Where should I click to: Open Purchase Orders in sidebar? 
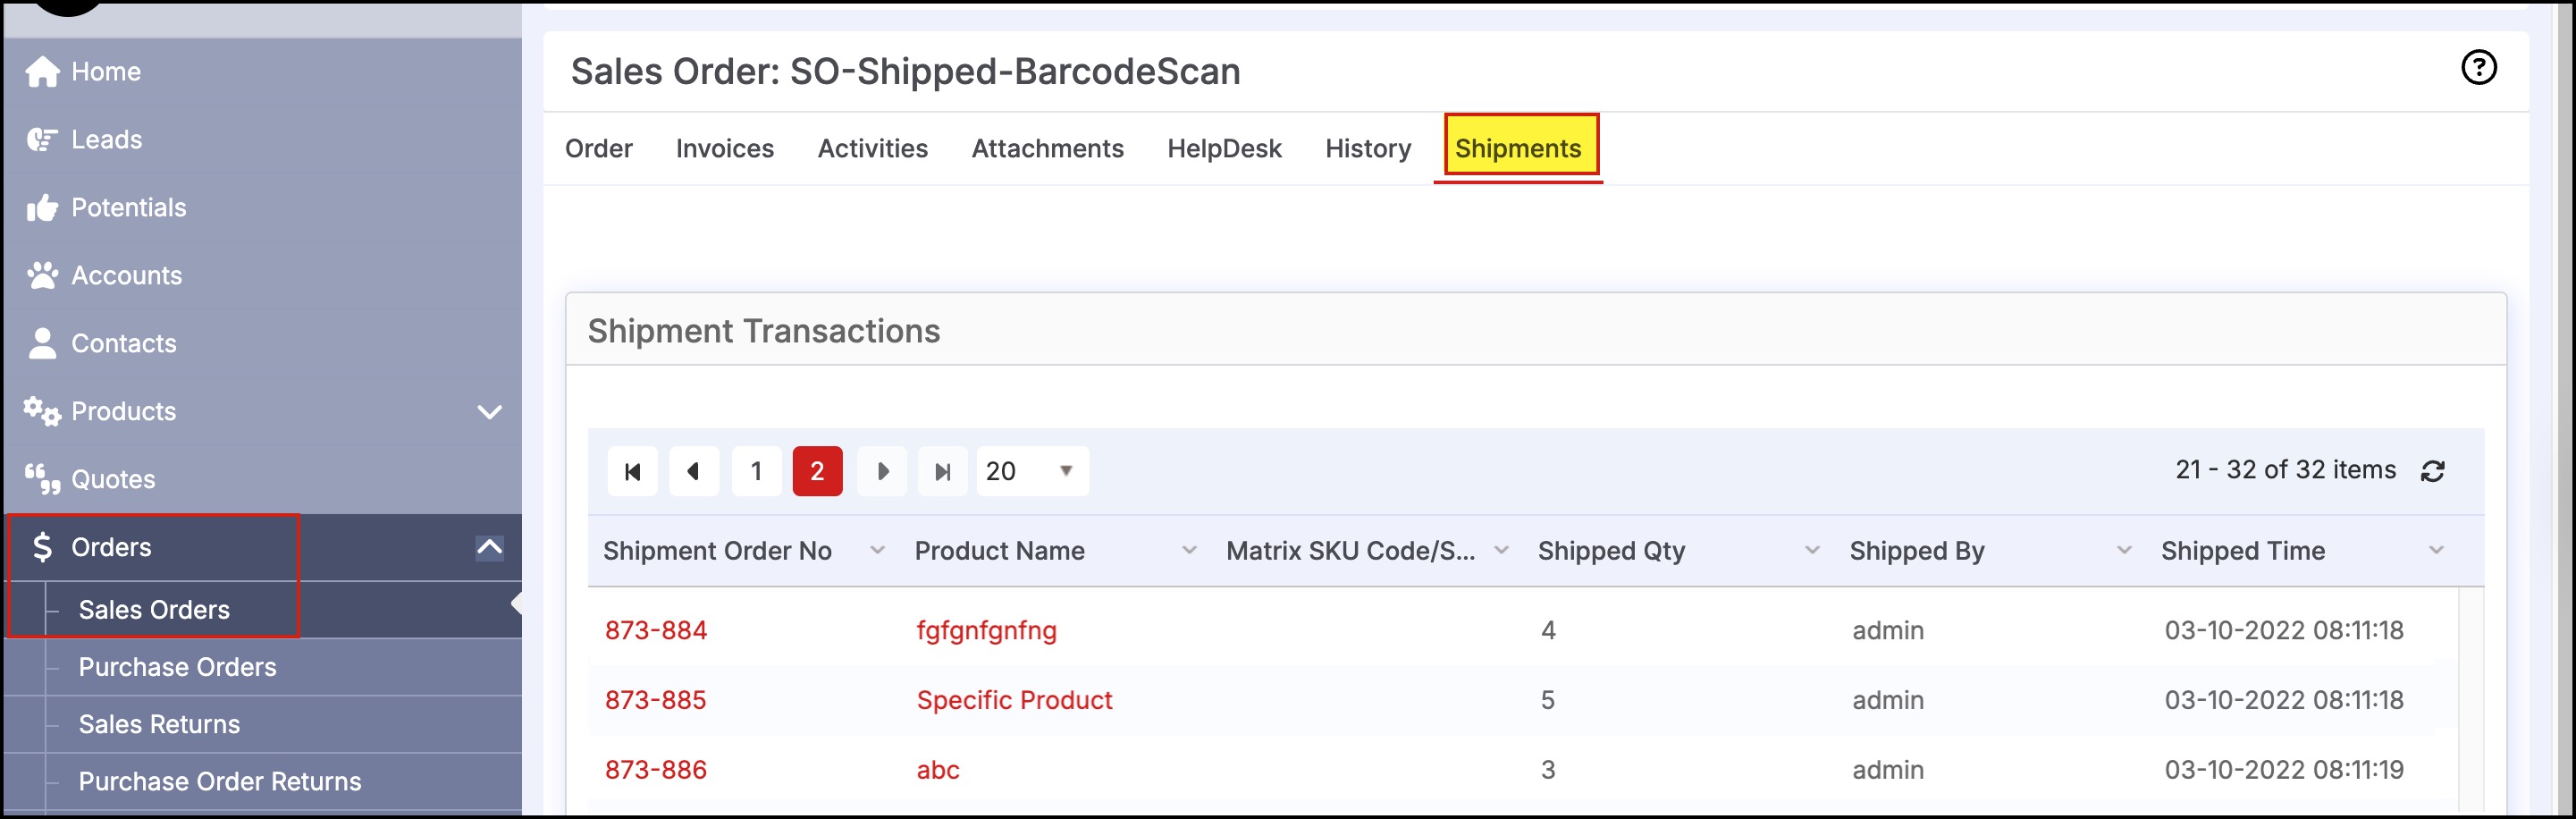(178, 667)
